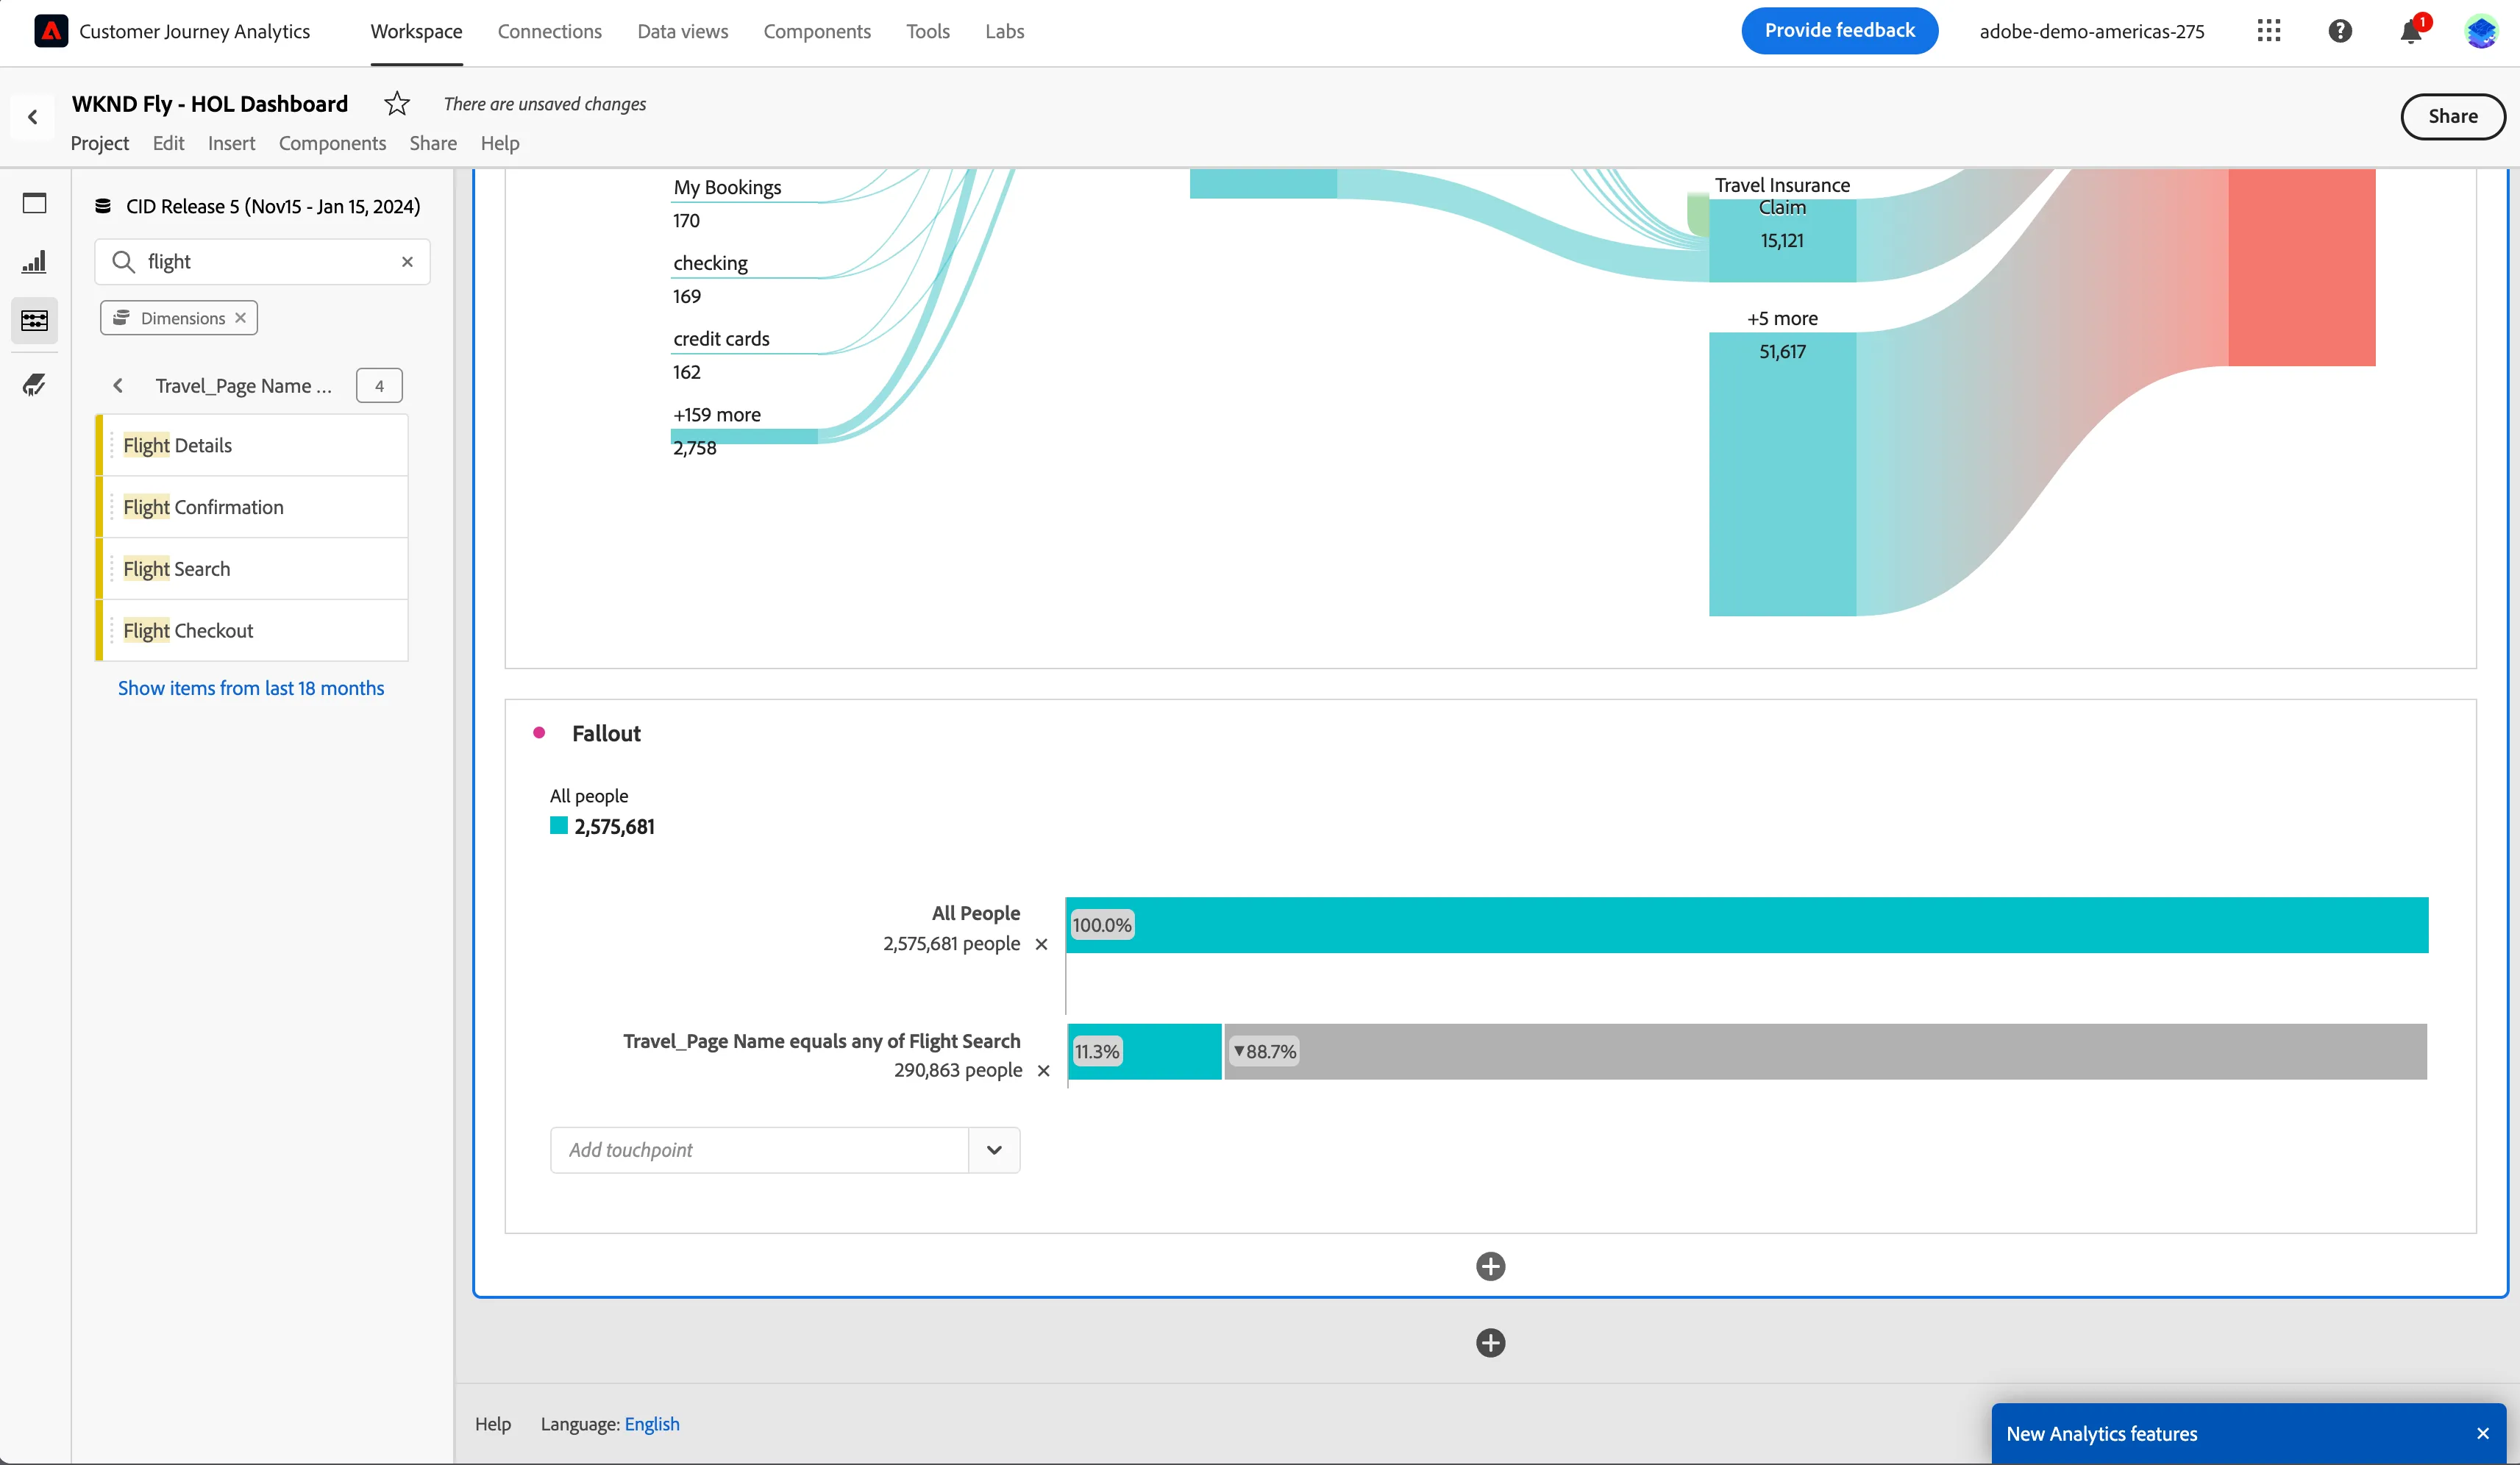Image resolution: width=2520 pixels, height=1465 pixels.
Task: Go back with the left arrow beside project title
Action: click(33, 117)
